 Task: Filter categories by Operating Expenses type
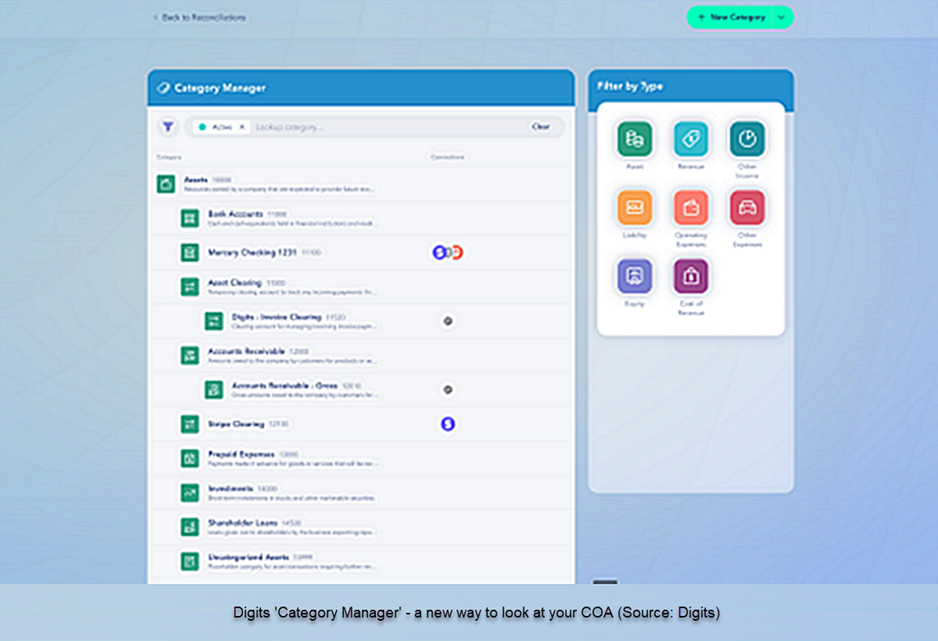pyautogui.click(x=690, y=207)
